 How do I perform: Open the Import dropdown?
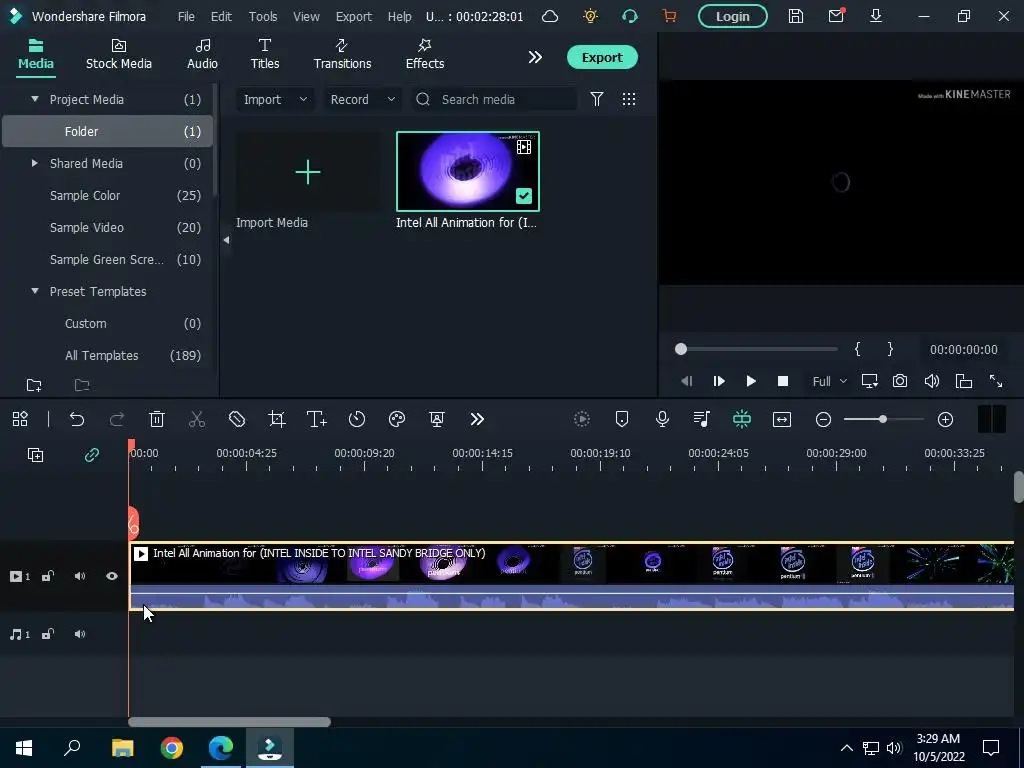click(274, 99)
